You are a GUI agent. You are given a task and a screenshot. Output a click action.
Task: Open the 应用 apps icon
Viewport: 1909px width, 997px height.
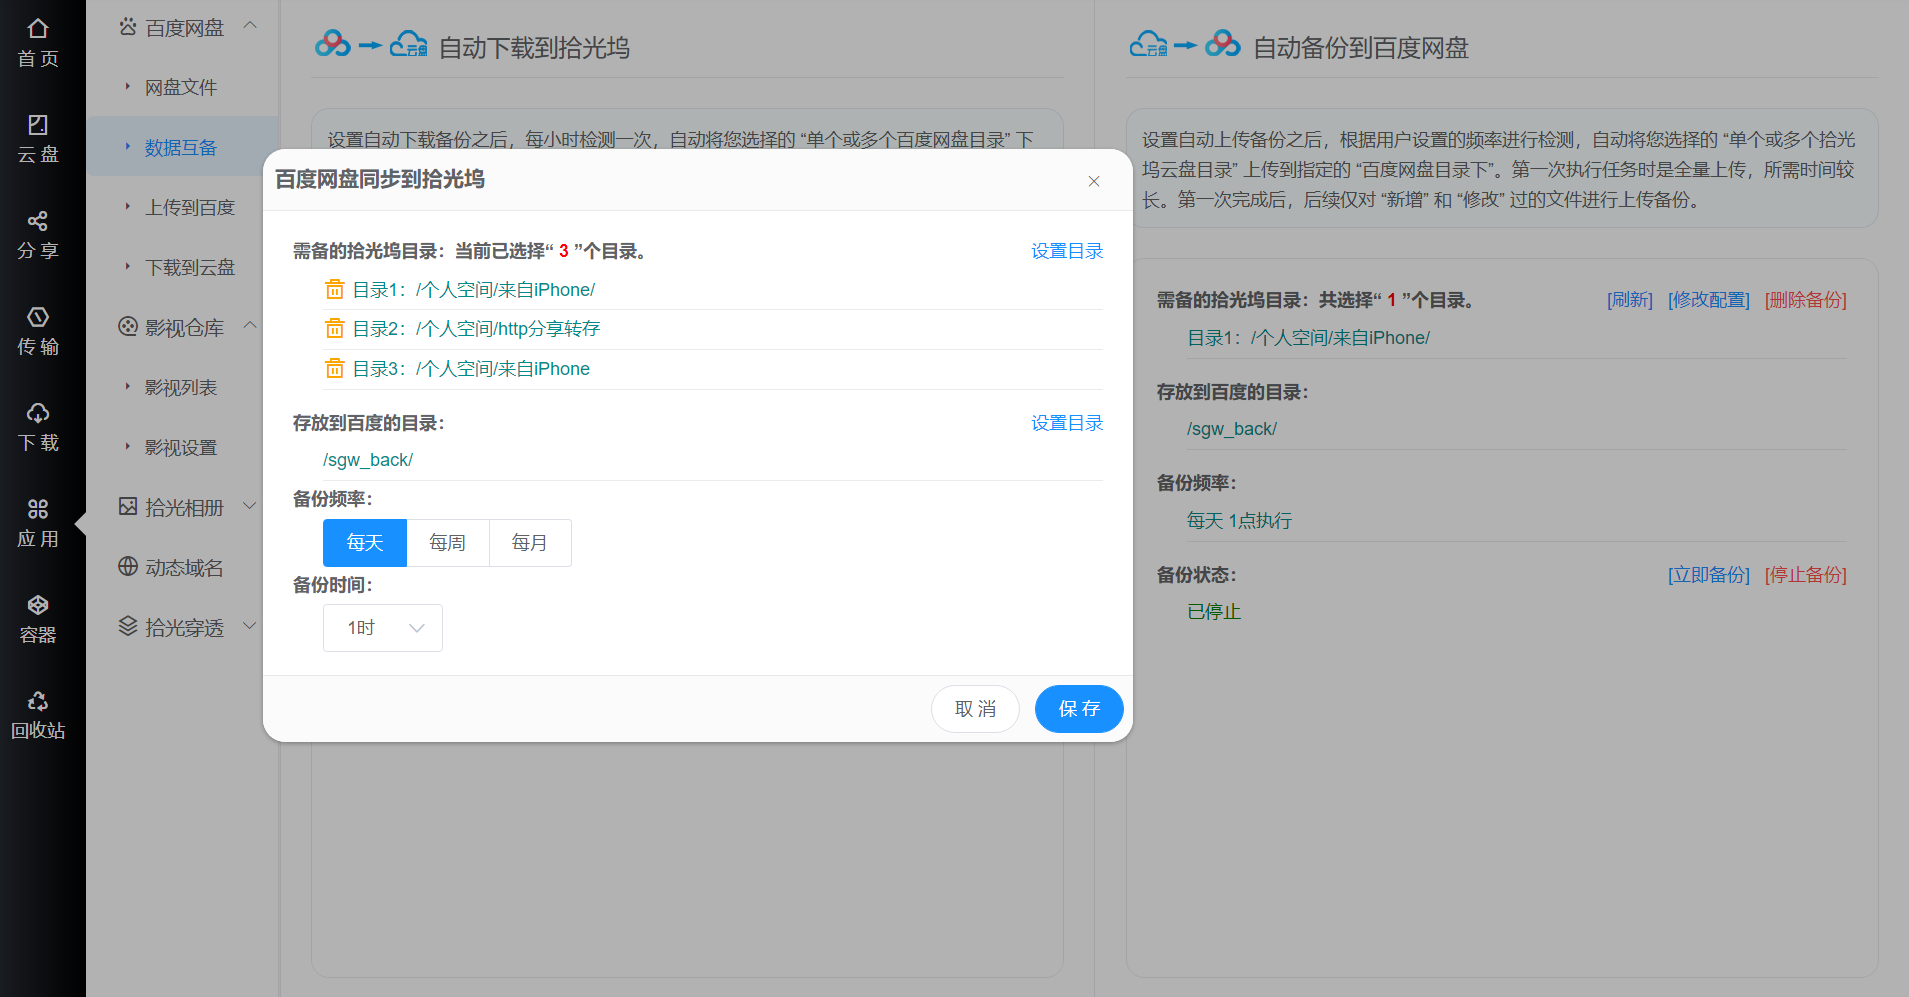point(38,509)
